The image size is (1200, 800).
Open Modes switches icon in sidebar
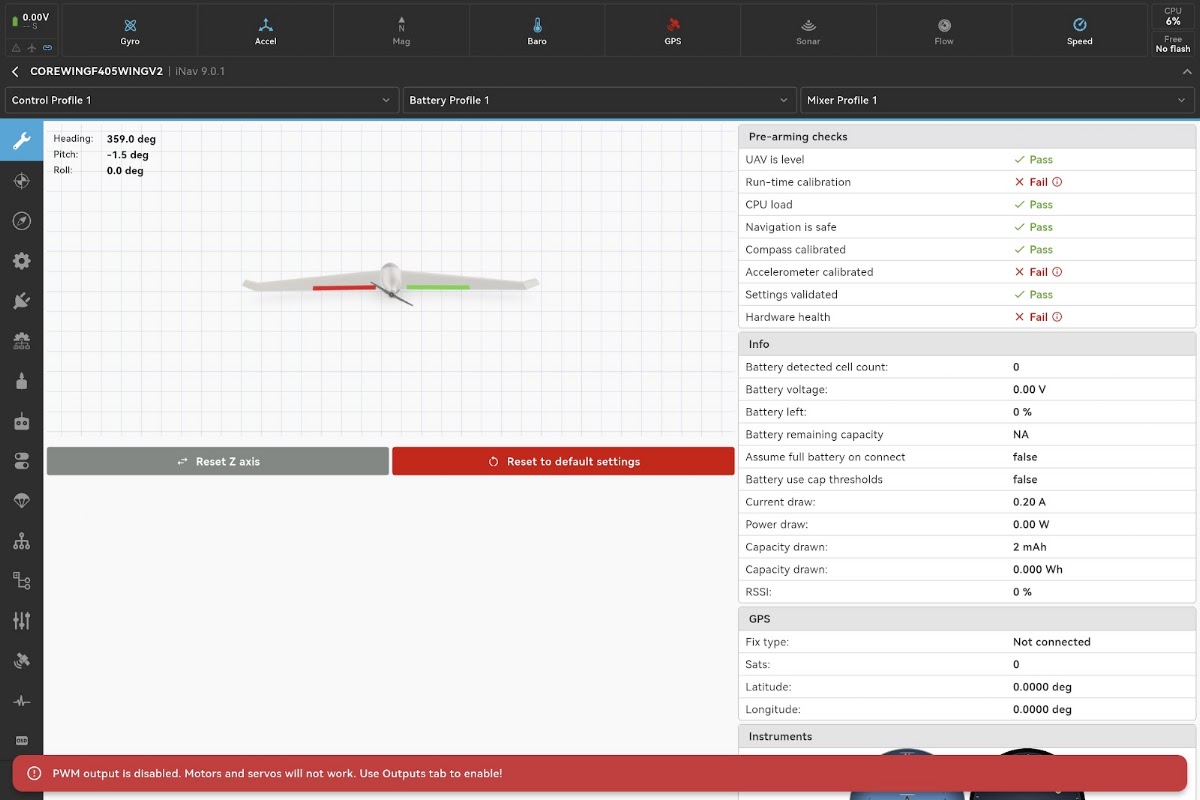coord(21,461)
